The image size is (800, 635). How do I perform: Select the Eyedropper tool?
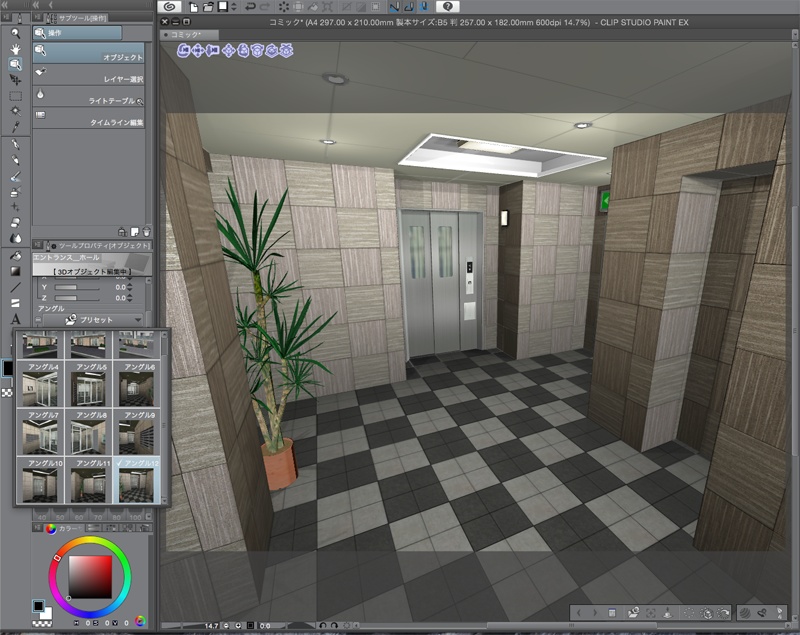[16, 126]
